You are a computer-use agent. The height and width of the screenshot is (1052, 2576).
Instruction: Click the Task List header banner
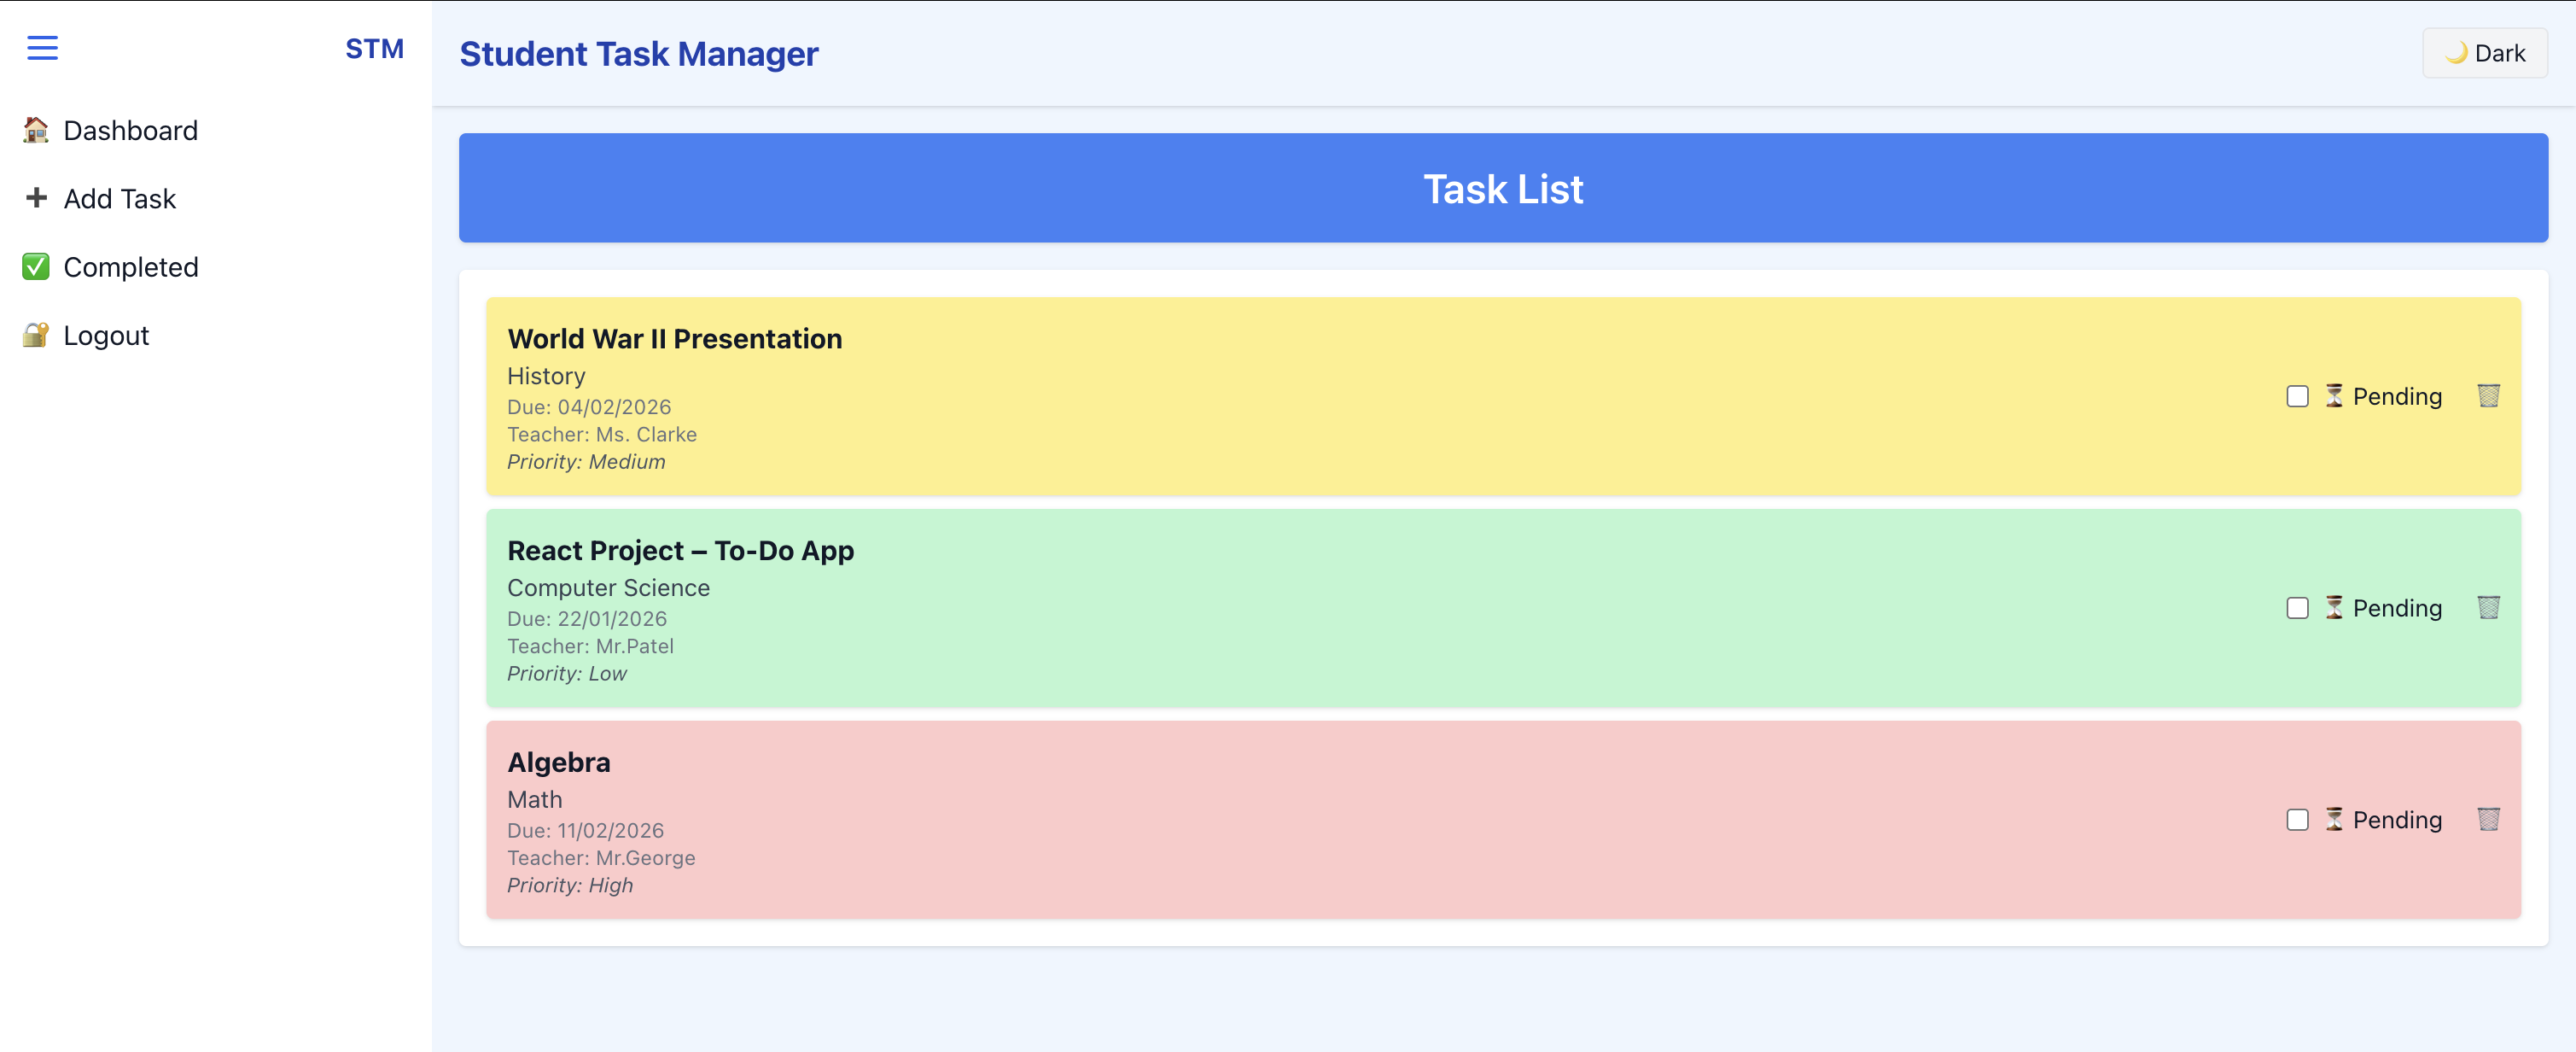pos(1502,188)
